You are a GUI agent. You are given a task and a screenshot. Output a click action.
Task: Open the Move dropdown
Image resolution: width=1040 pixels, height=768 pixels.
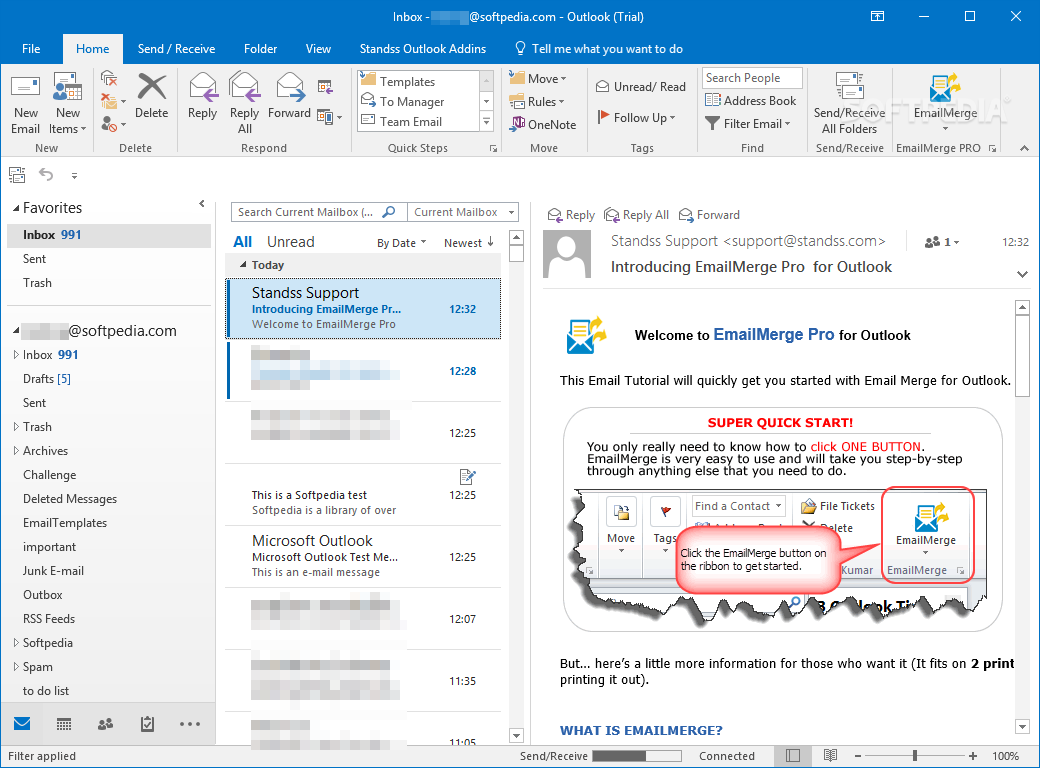pyautogui.click(x=538, y=78)
